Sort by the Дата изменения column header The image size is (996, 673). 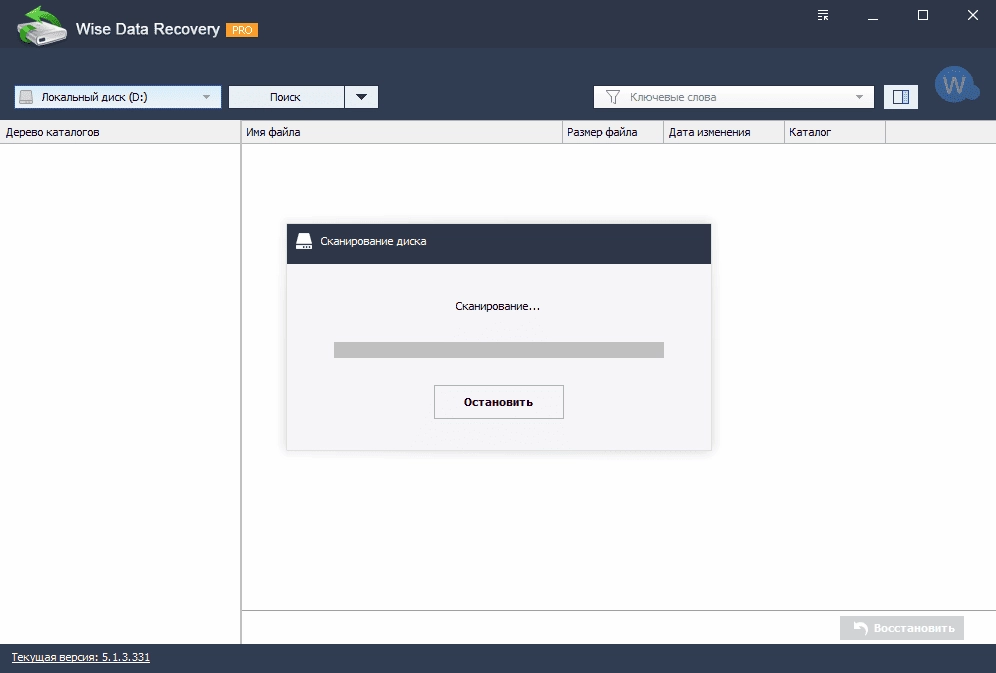click(x=724, y=132)
